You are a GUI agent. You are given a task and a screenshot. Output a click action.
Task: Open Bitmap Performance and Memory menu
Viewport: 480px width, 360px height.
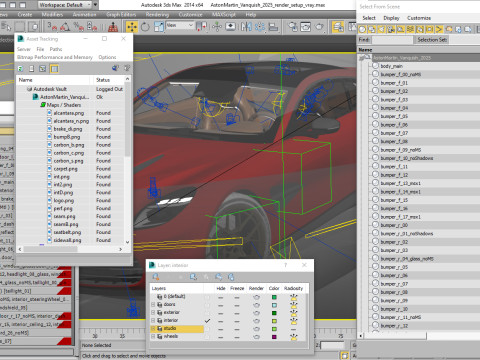coord(55,57)
